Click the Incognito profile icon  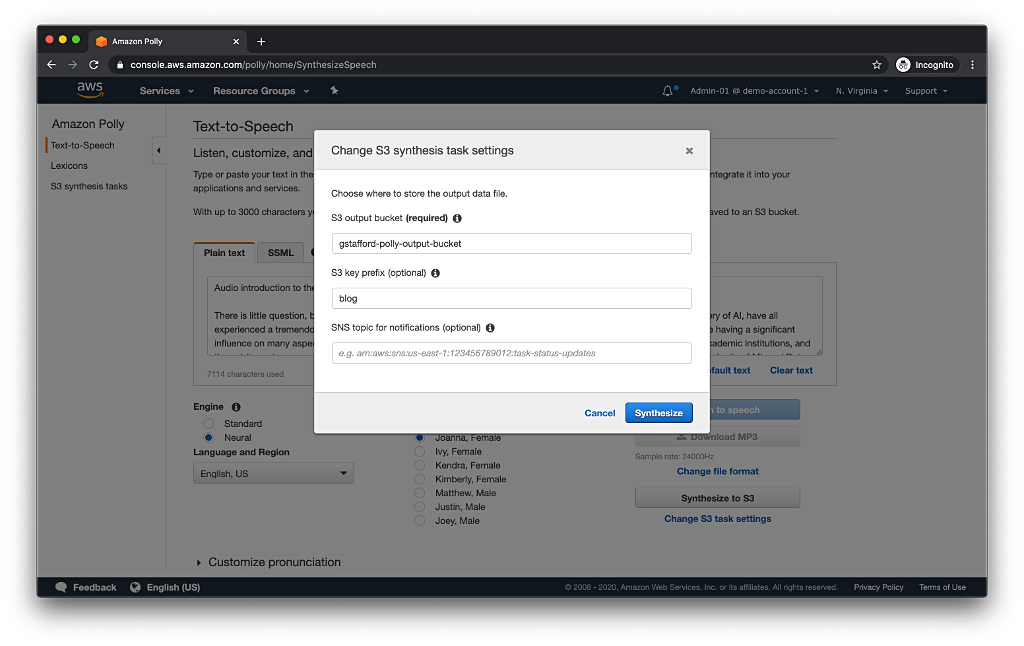903,65
